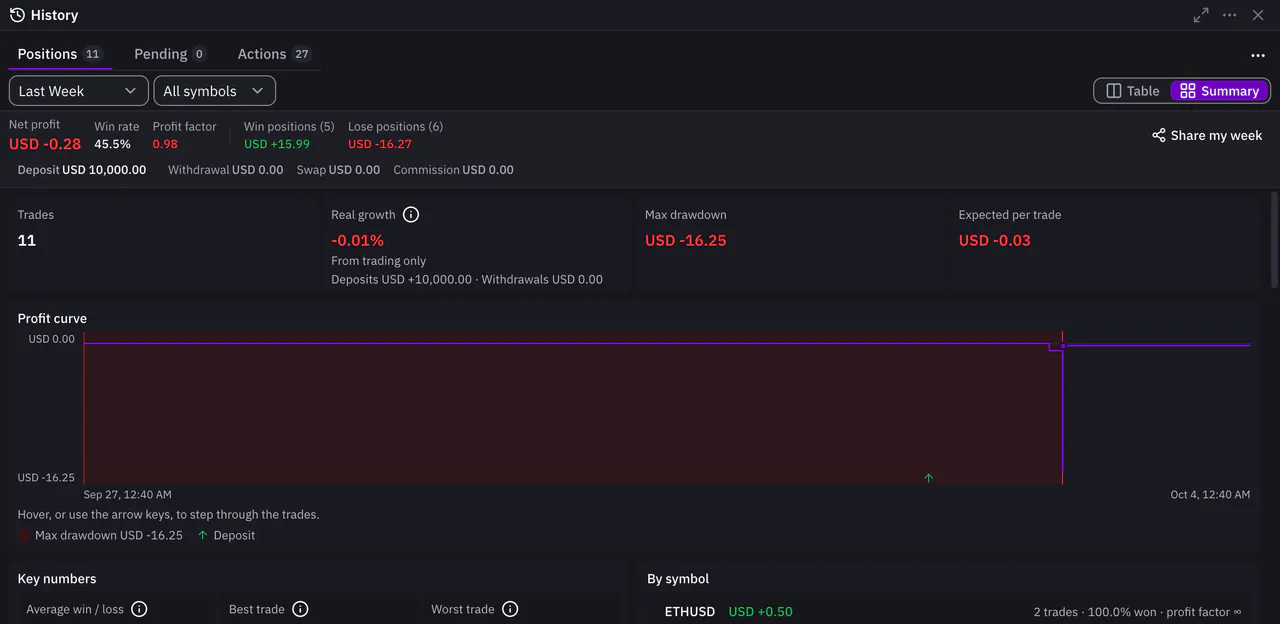
Task: Click the Trades count 11
Action: click(27, 240)
